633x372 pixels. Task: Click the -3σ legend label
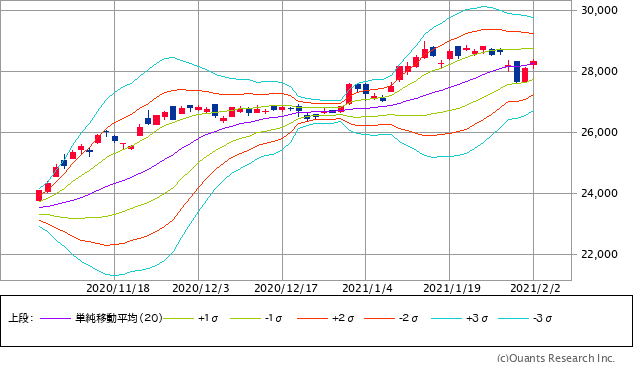pos(542,318)
